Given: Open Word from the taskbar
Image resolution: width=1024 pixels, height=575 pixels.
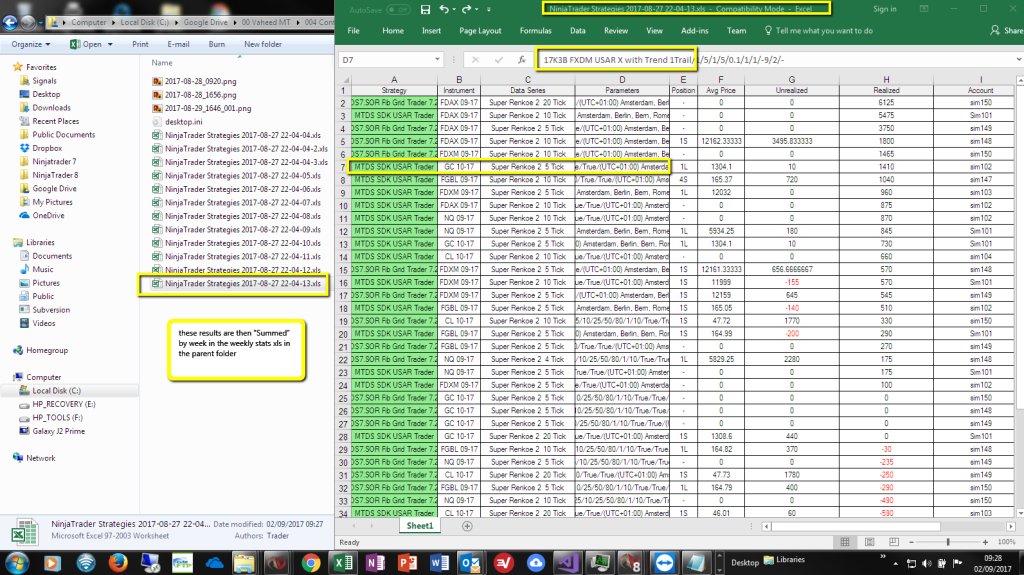Looking at the screenshot, I should 440,562.
